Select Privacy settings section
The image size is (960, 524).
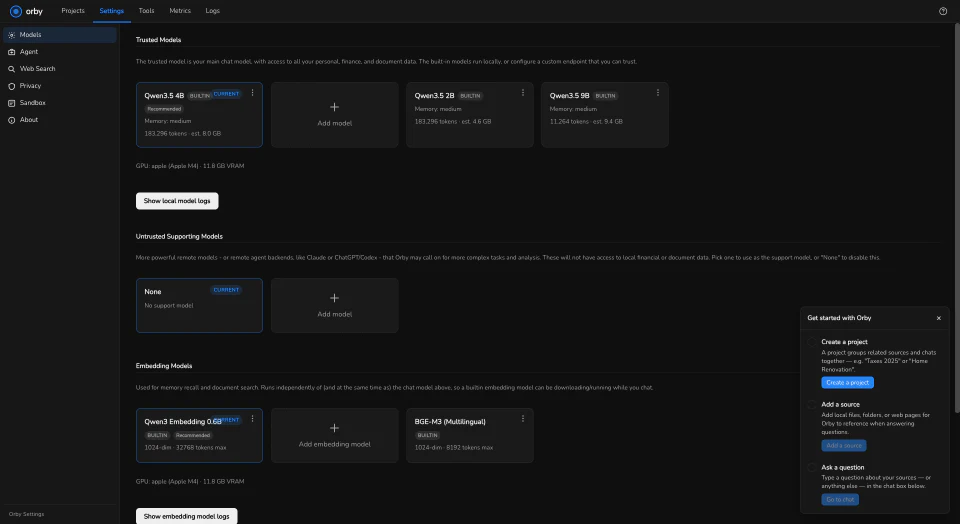59,86
